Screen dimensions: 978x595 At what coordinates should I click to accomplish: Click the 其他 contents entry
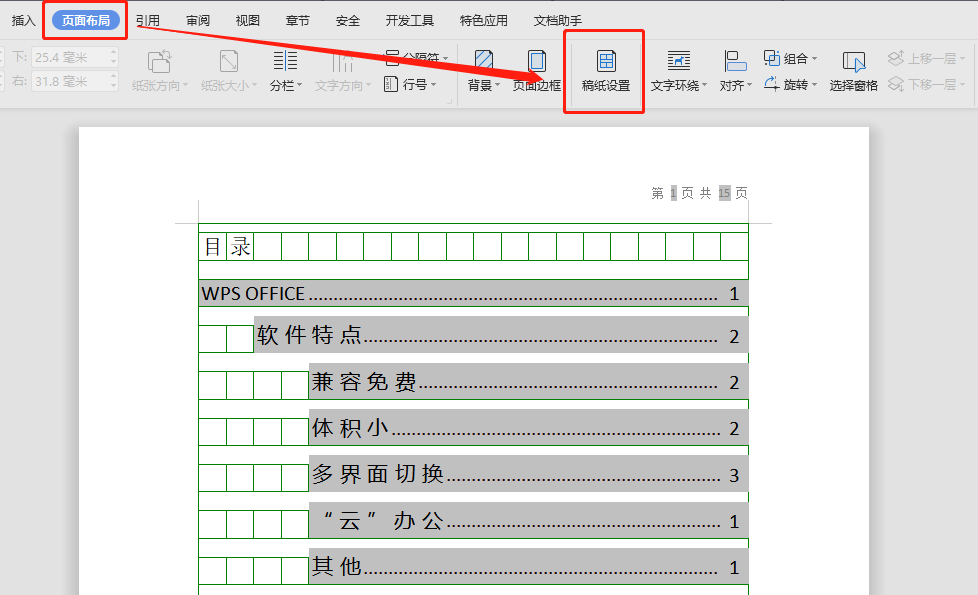(x=528, y=566)
